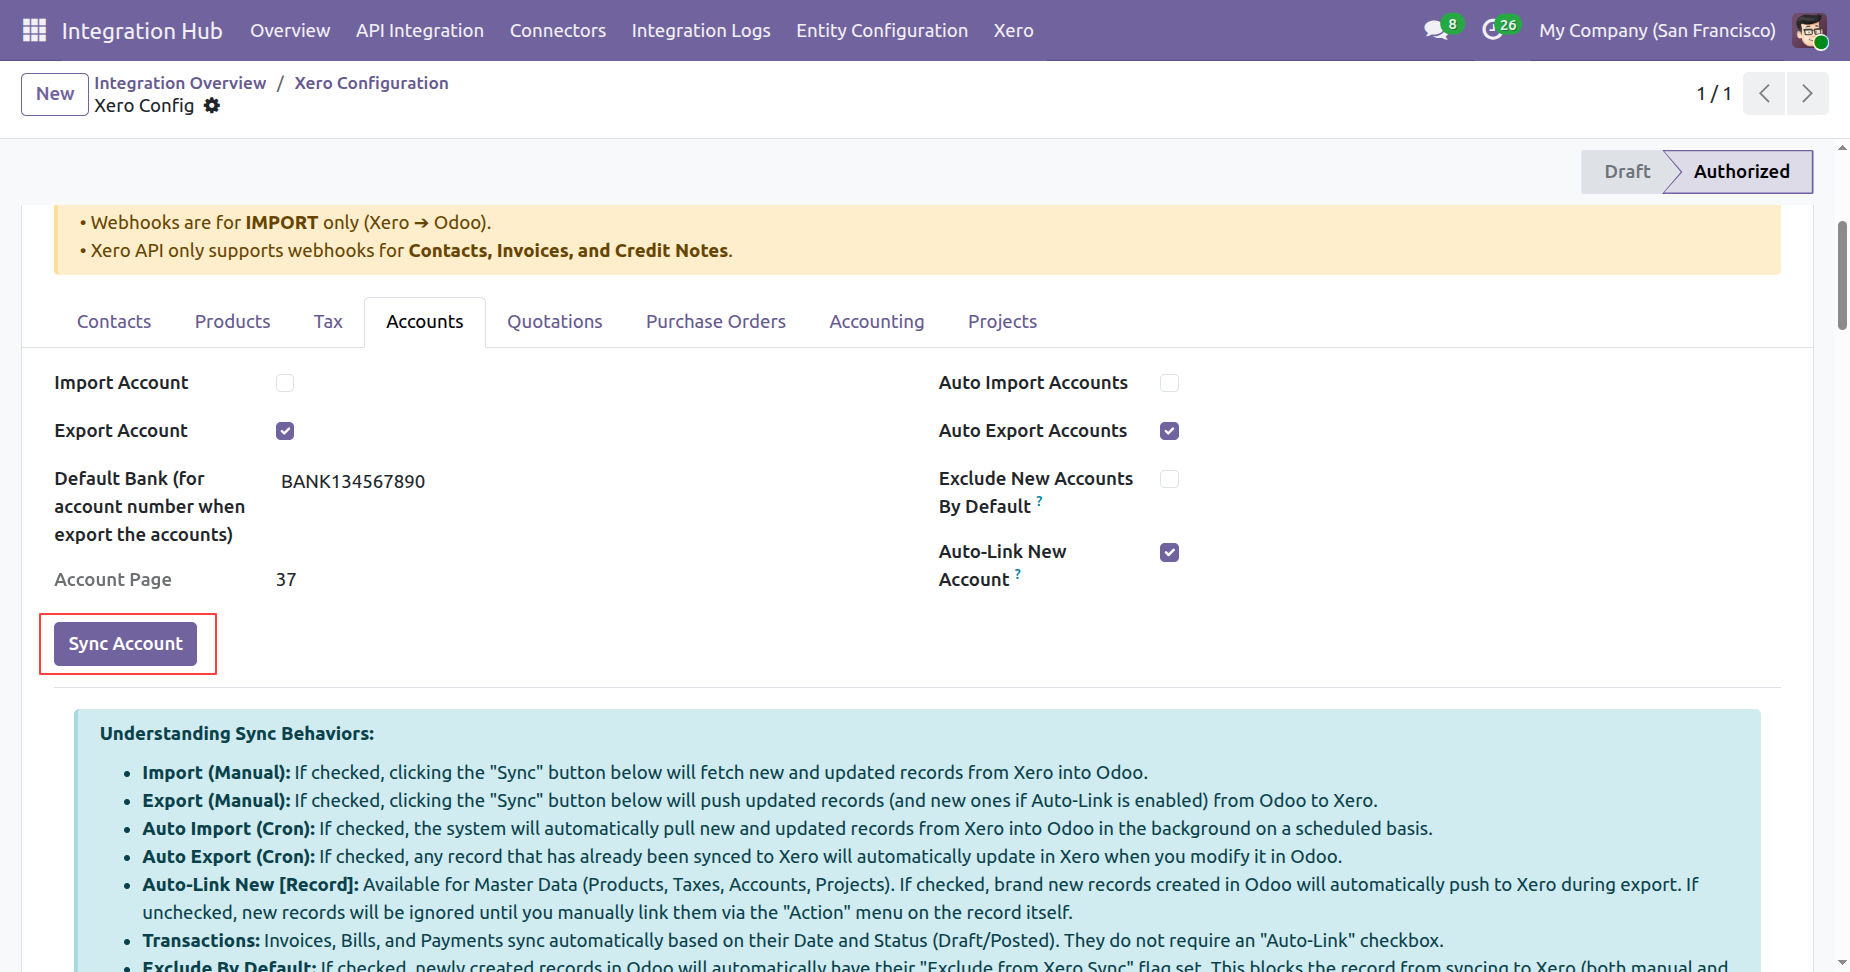Open the Xero dropdown menu
Image resolution: width=1850 pixels, height=972 pixels.
1013,30
